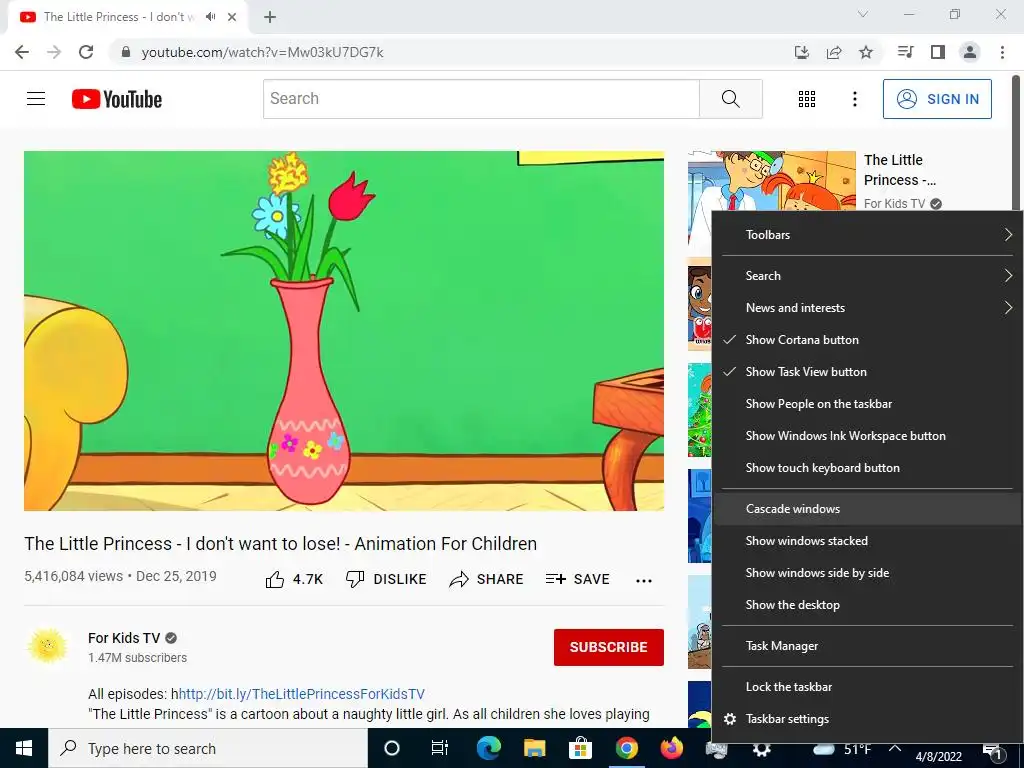Open a new Chrome tab

pos(270,18)
